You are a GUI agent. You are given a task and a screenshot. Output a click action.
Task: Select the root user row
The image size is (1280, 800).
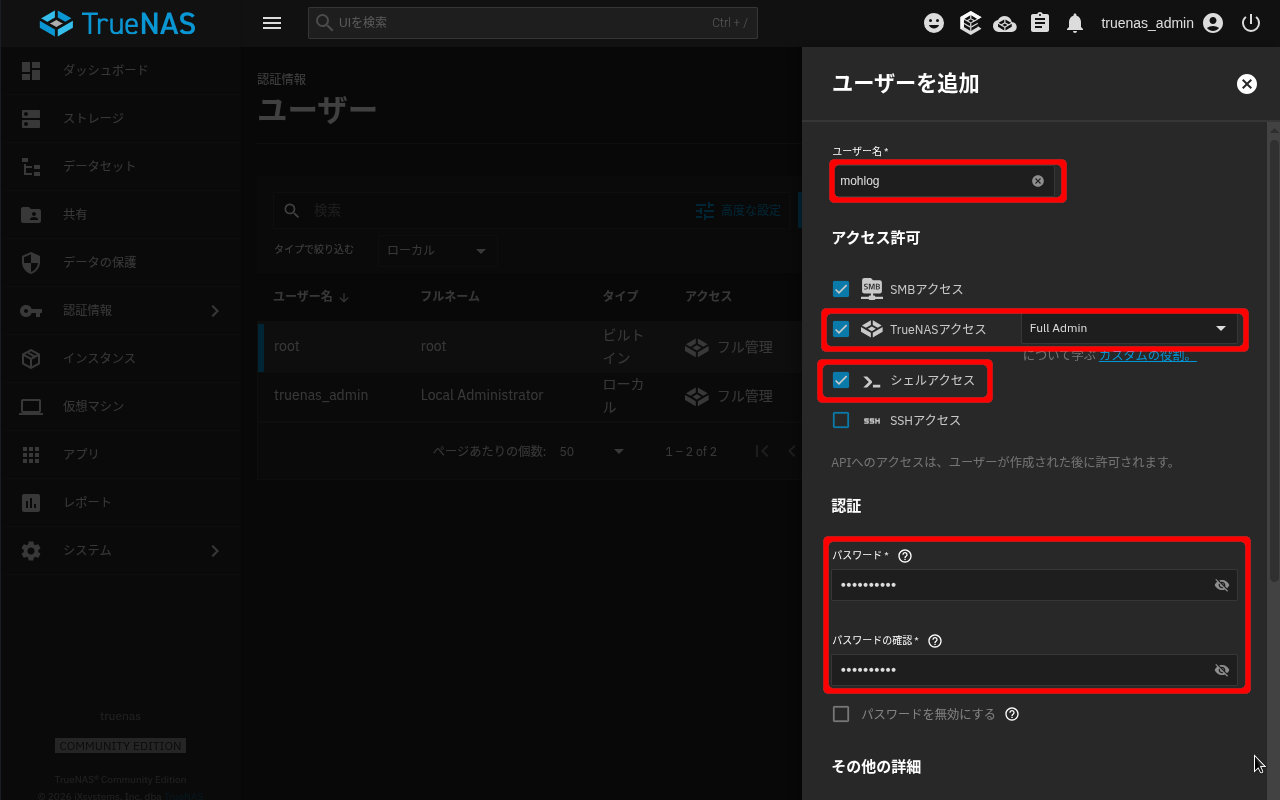pyautogui.click(x=530, y=347)
